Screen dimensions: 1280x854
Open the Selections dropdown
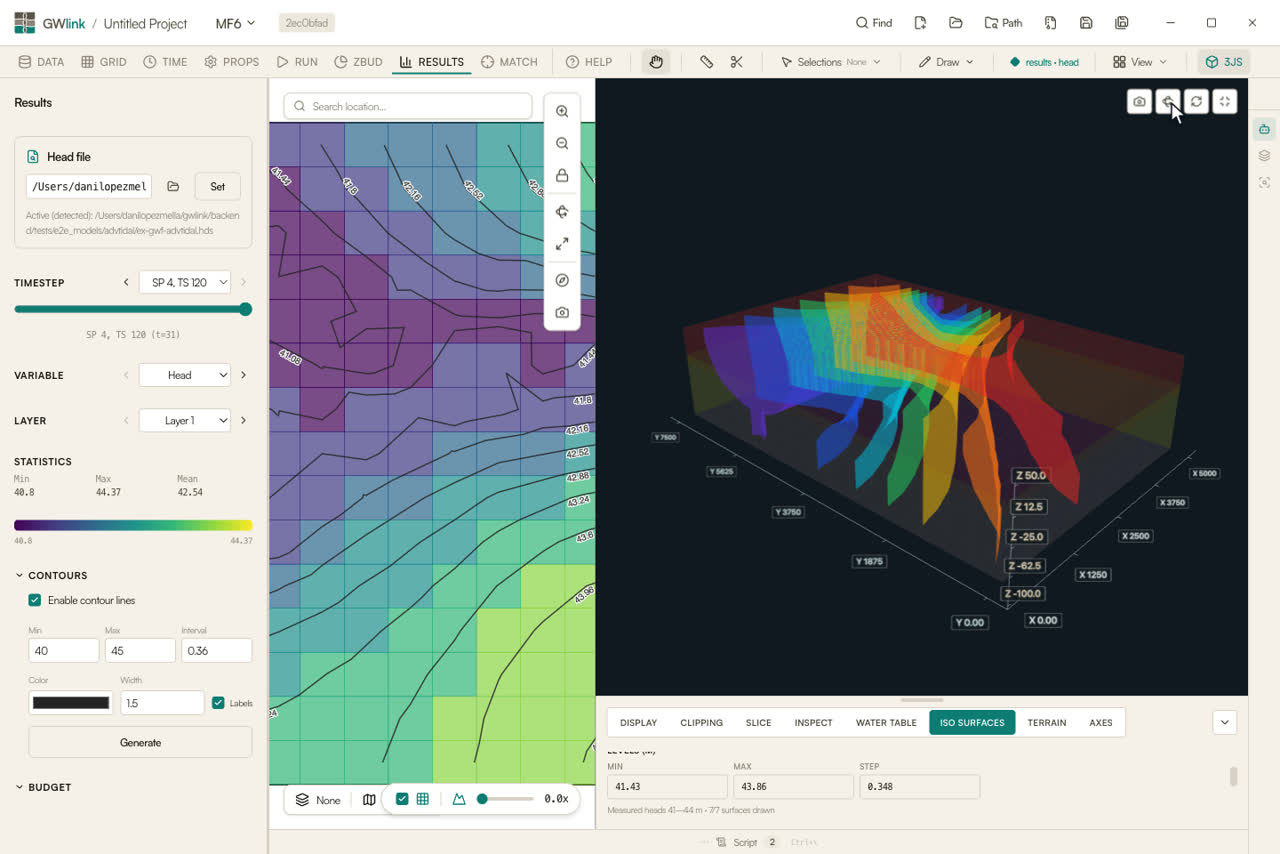[831, 62]
